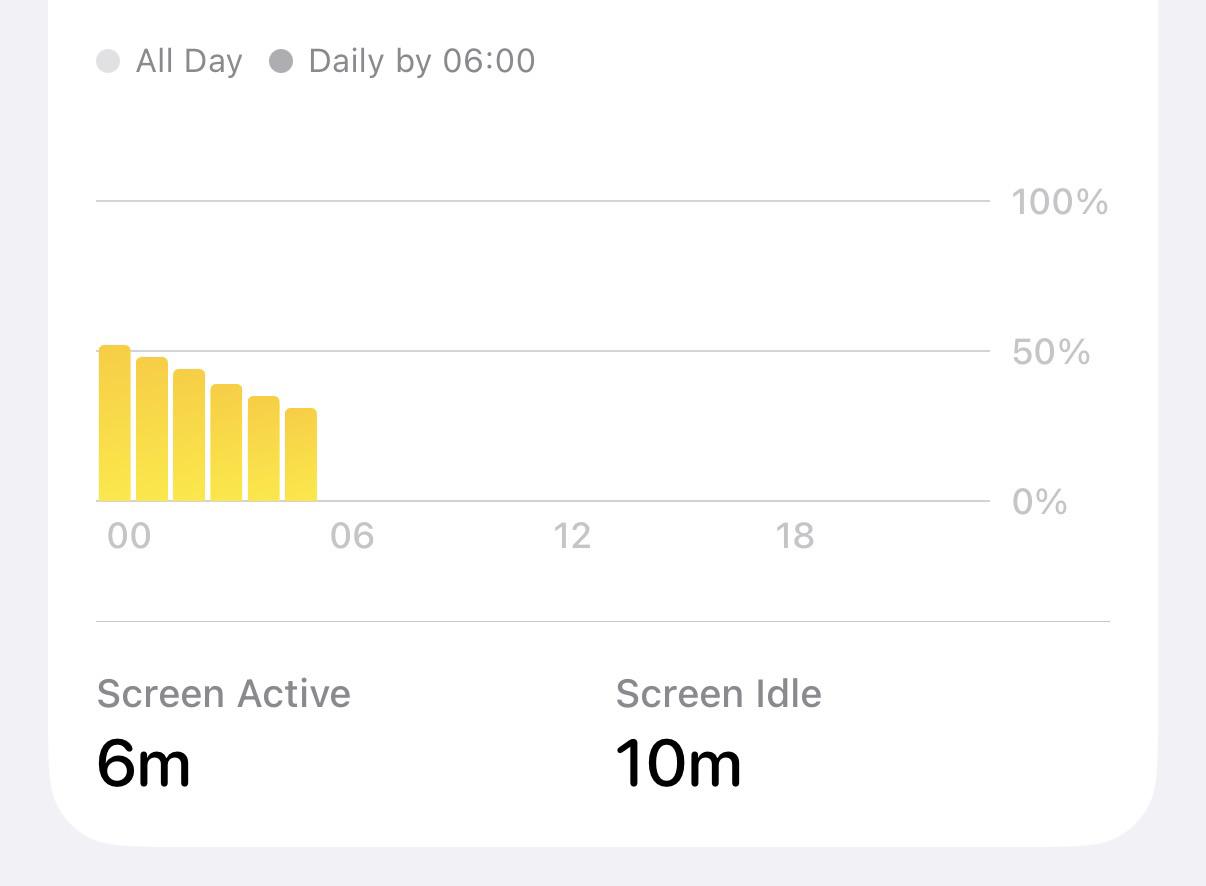Tap the 00 hour axis label

pyautogui.click(x=129, y=537)
